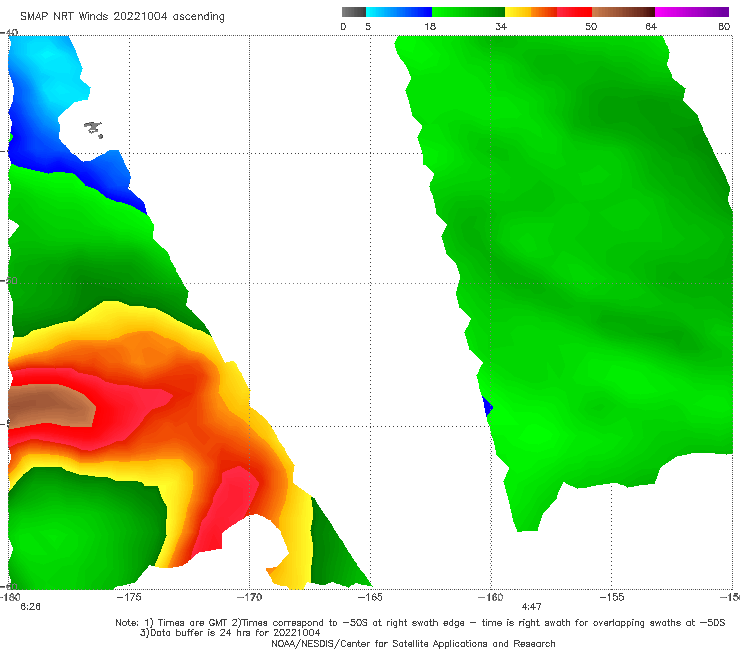This screenshot has height=650, width=740.
Task: Click the swath time '6:26'
Action: [30, 607]
